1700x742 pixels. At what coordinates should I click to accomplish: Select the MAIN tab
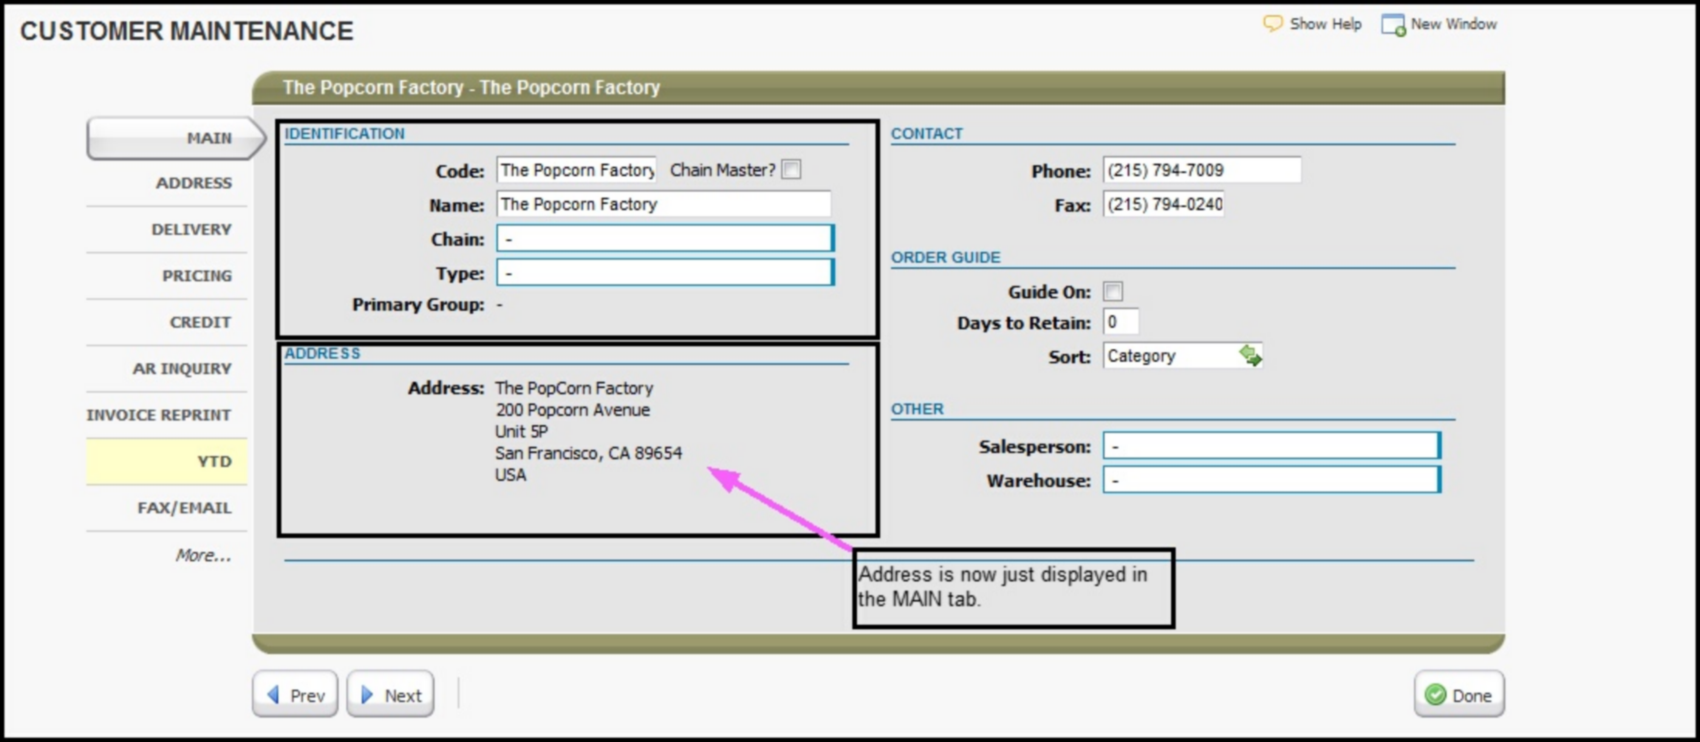[176, 138]
